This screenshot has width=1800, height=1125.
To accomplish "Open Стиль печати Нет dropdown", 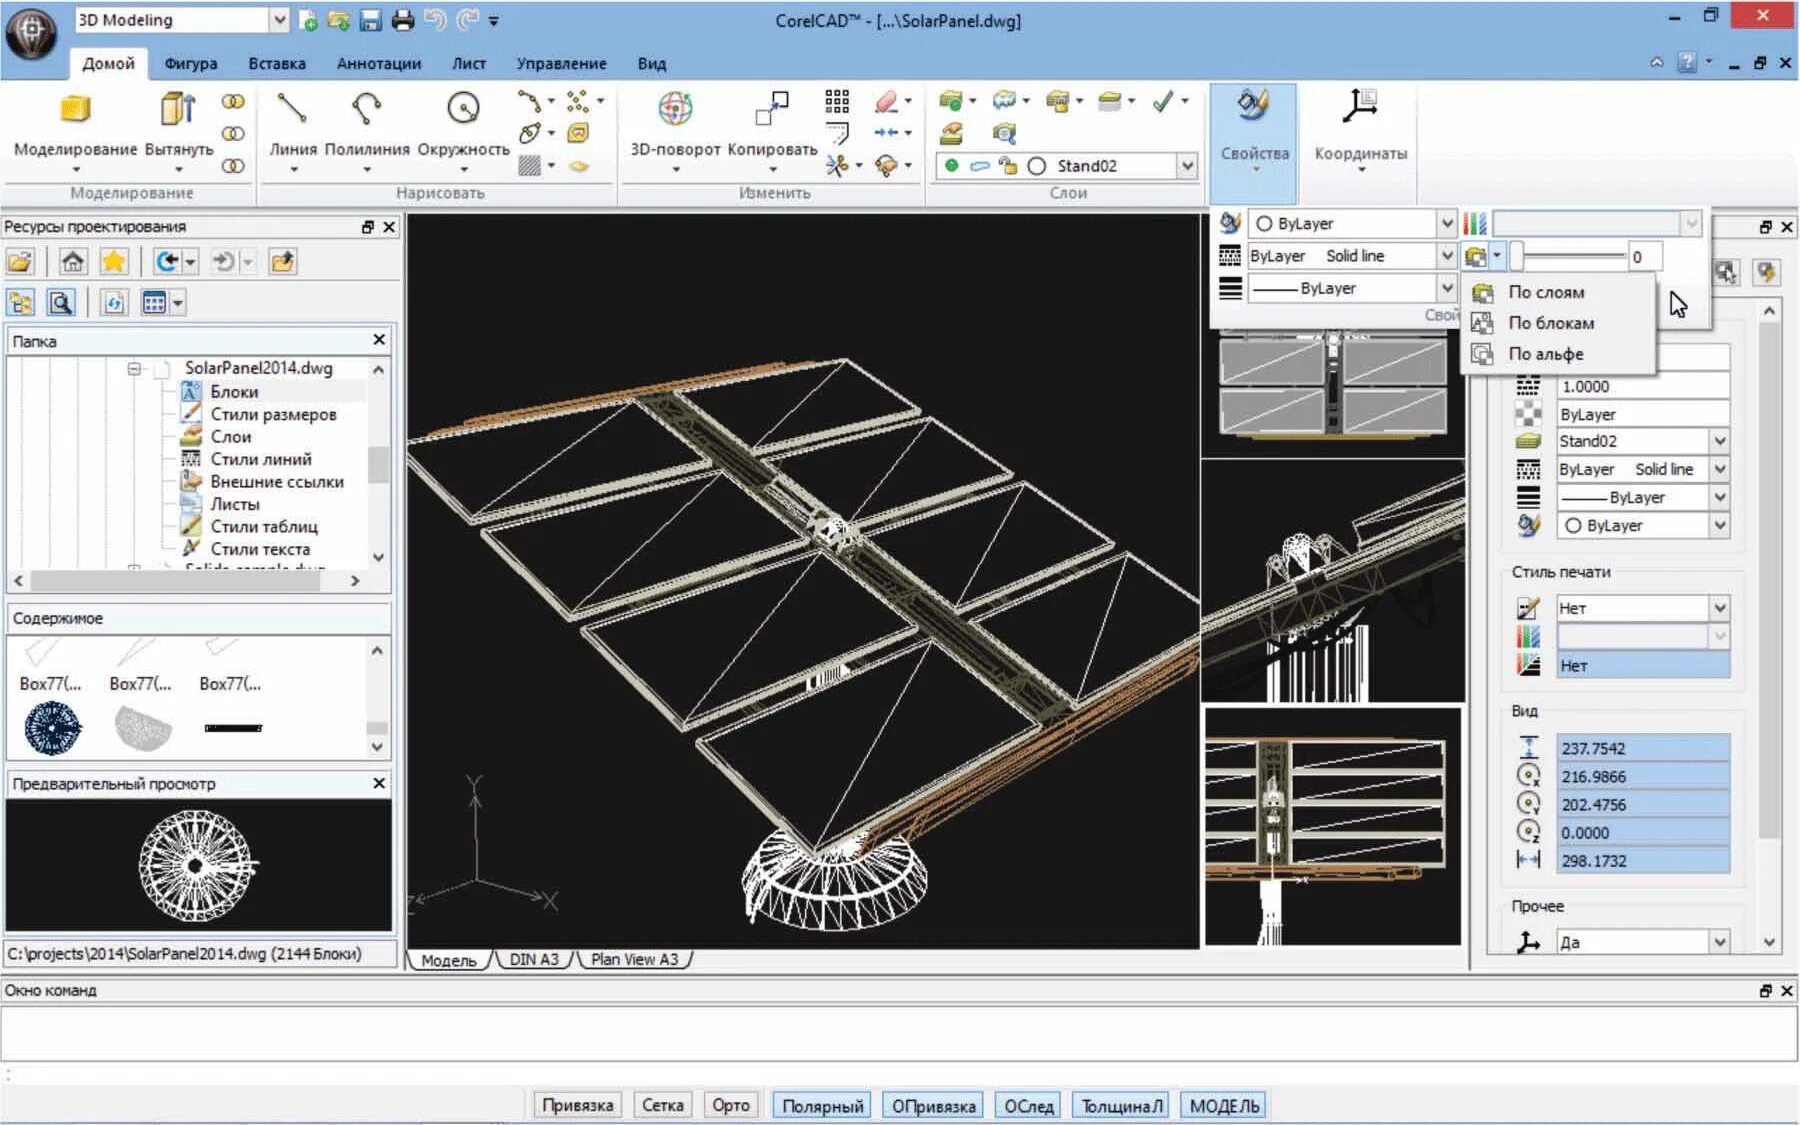I will point(1719,608).
